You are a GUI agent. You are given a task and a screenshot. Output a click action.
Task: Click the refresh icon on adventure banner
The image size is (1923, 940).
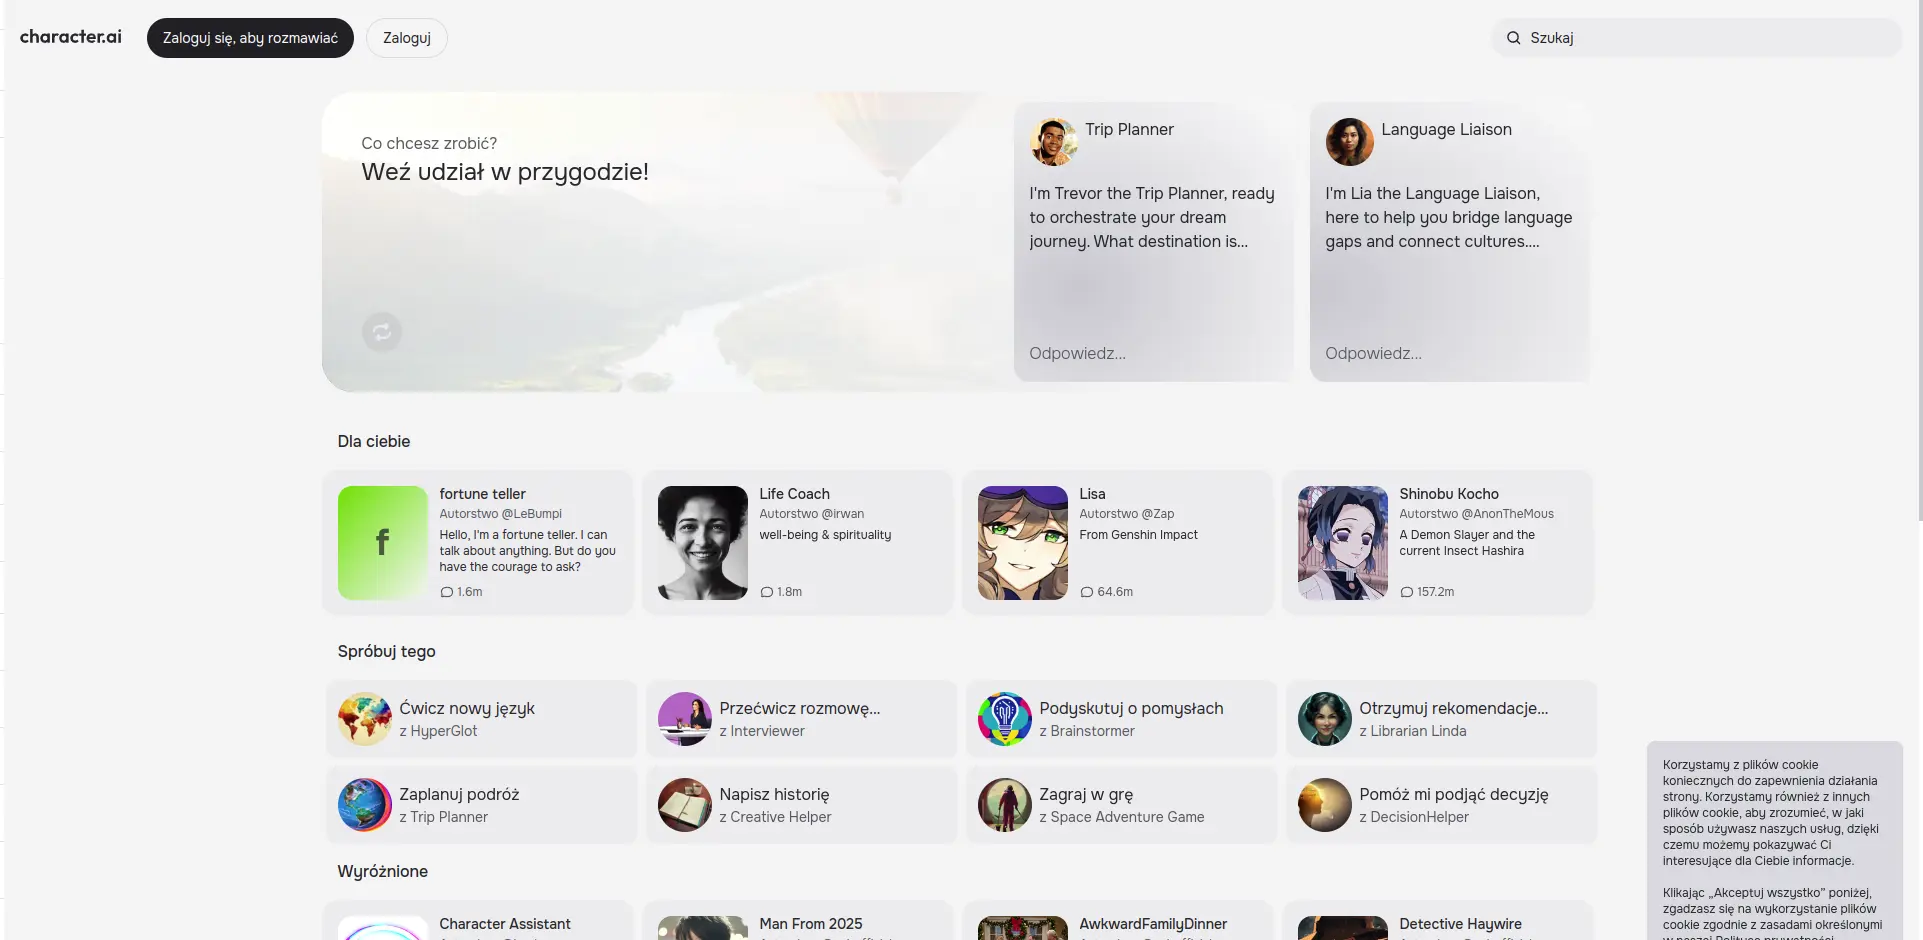(381, 332)
